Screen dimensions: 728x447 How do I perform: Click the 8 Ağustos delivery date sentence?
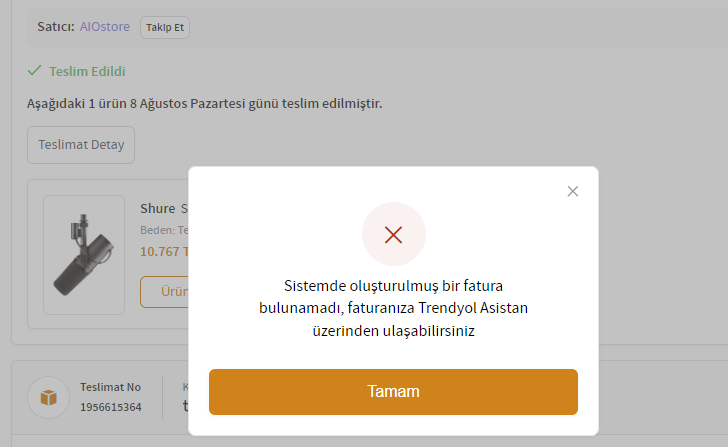click(x=205, y=103)
